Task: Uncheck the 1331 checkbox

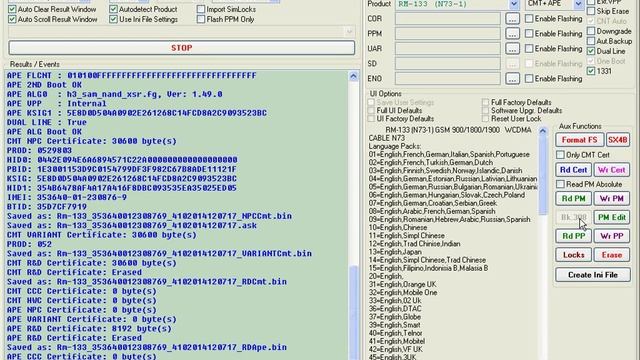Action: point(591,71)
